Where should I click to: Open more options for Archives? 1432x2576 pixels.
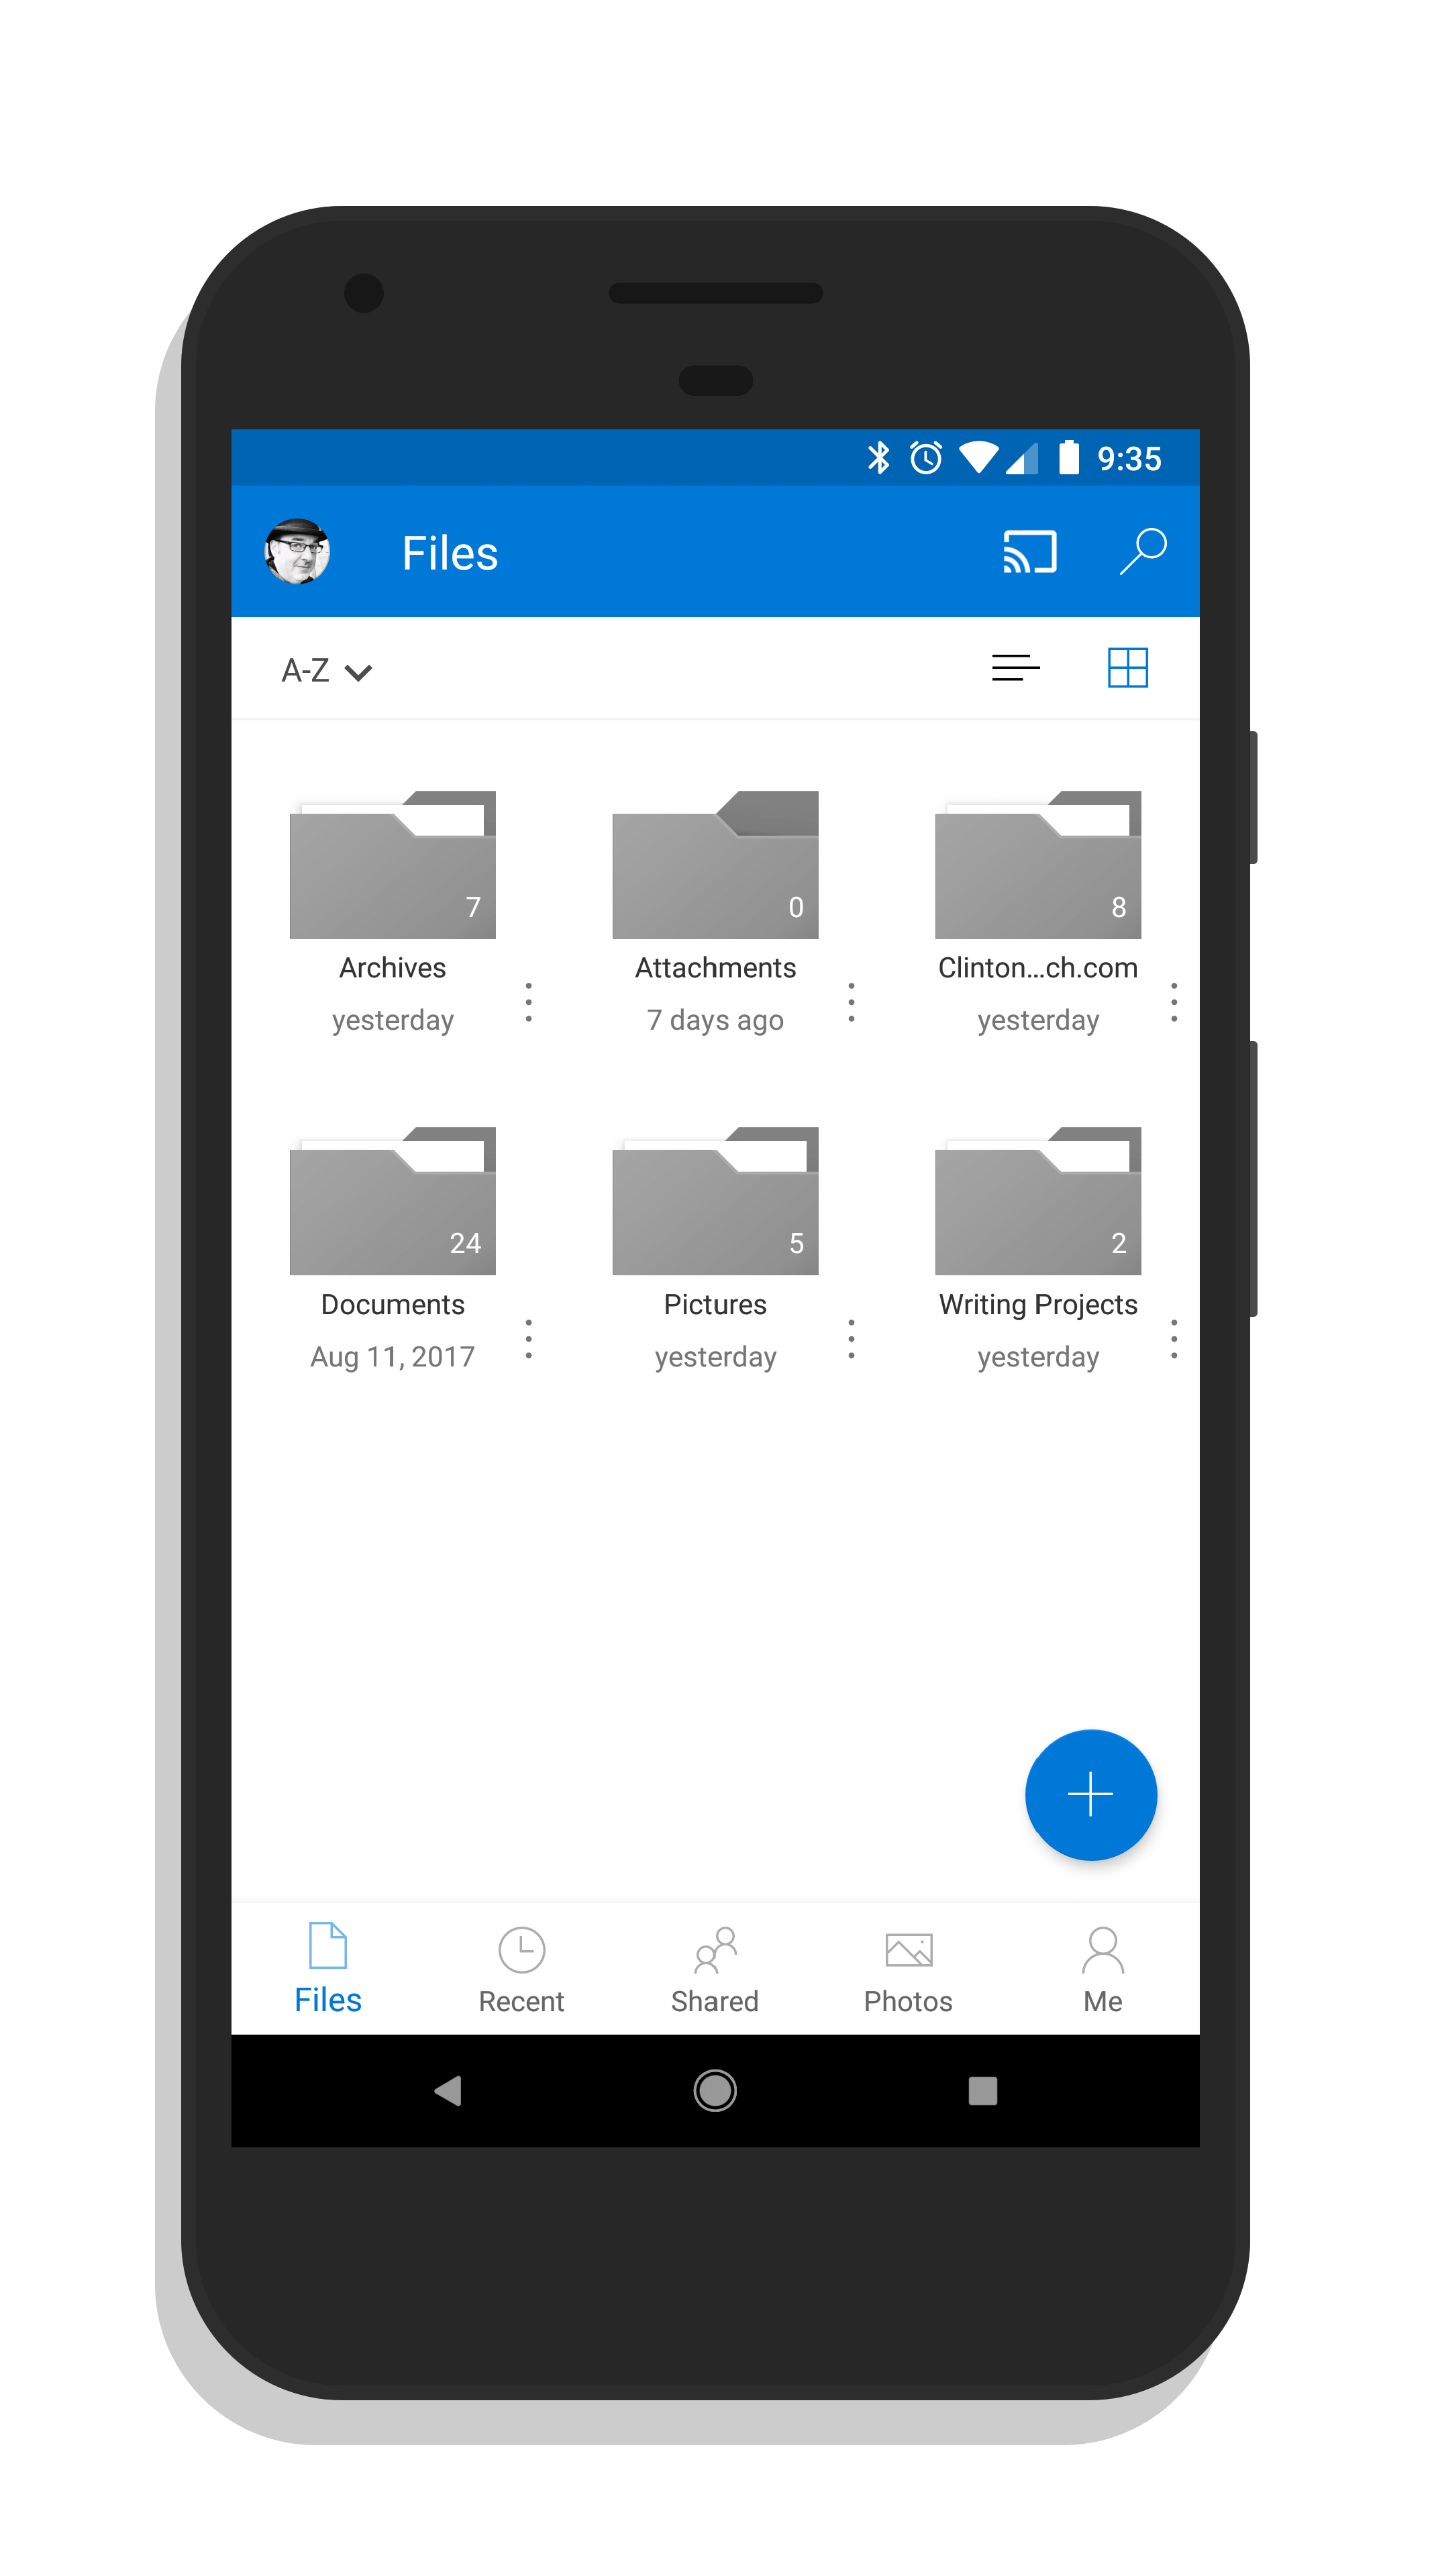coord(528,1002)
